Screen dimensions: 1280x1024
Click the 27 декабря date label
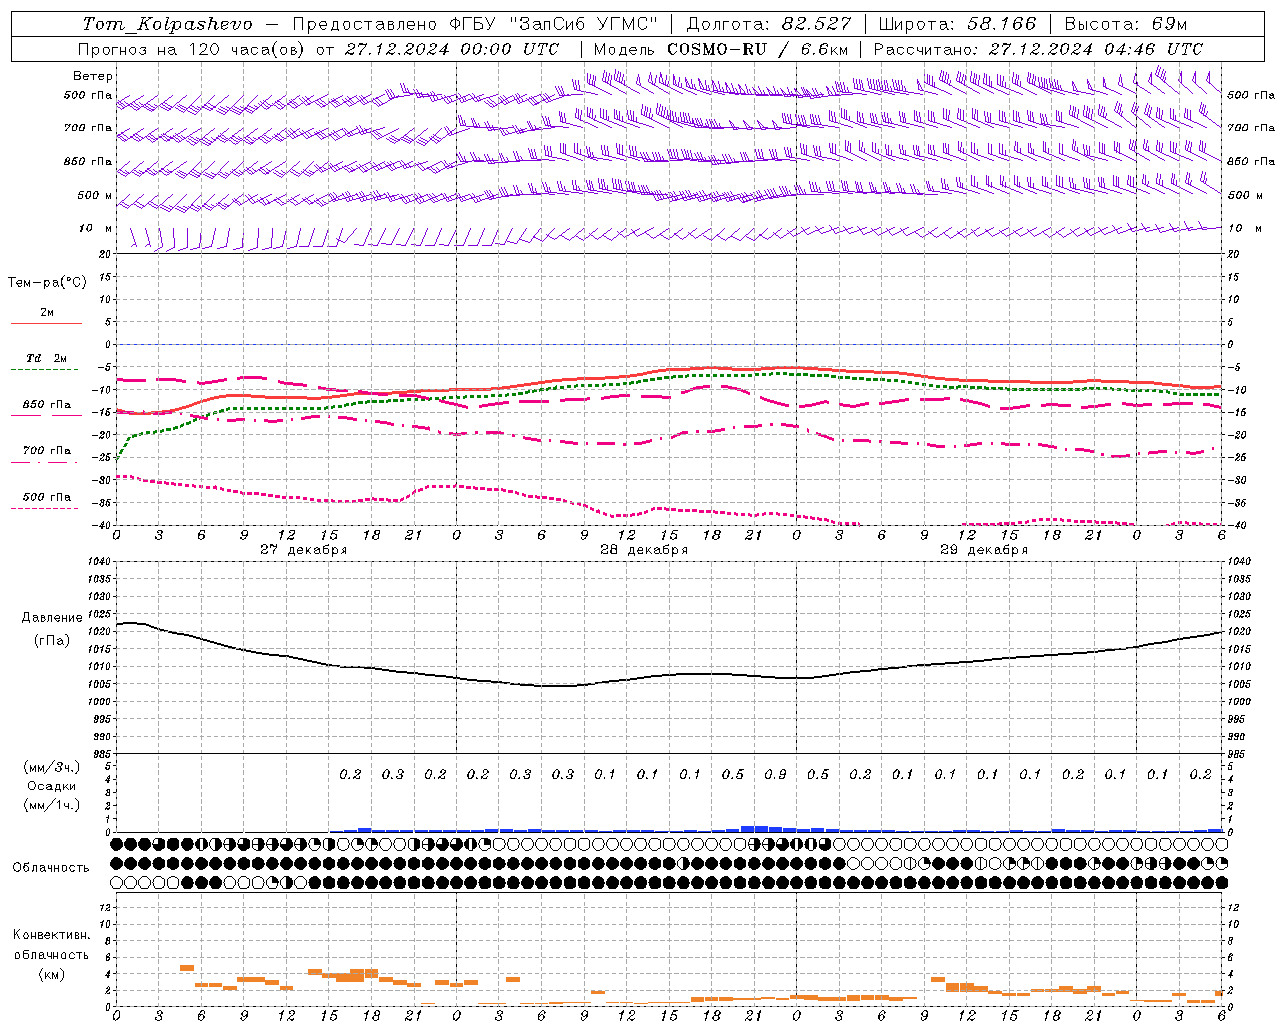pos(304,550)
